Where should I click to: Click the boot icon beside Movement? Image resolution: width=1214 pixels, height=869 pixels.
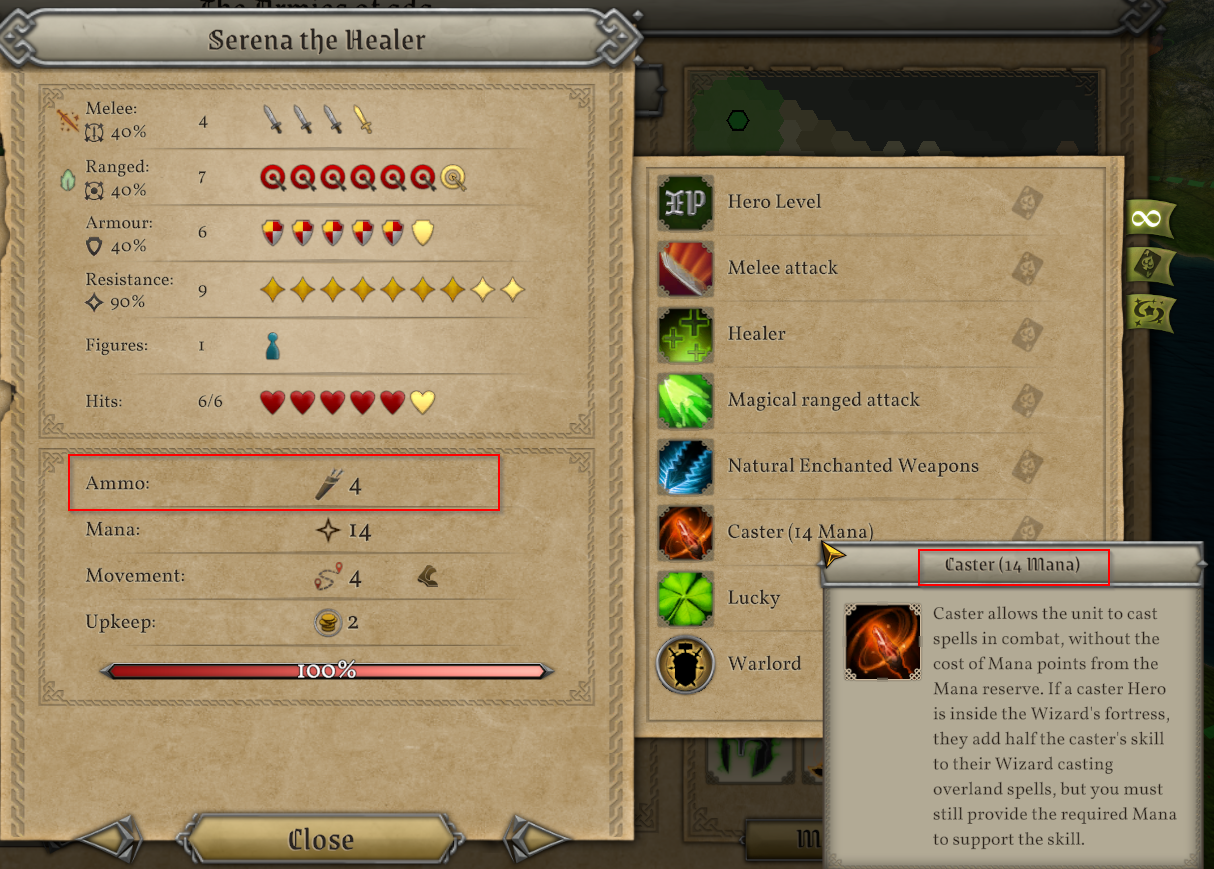427,576
